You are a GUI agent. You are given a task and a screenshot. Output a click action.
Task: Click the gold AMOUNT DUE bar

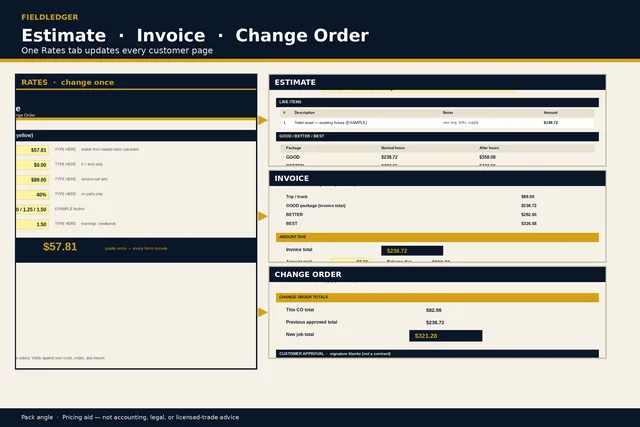tap(437, 237)
